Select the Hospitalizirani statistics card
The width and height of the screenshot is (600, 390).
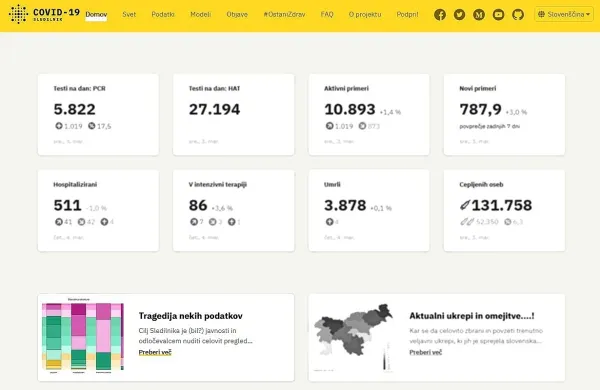(98, 211)
